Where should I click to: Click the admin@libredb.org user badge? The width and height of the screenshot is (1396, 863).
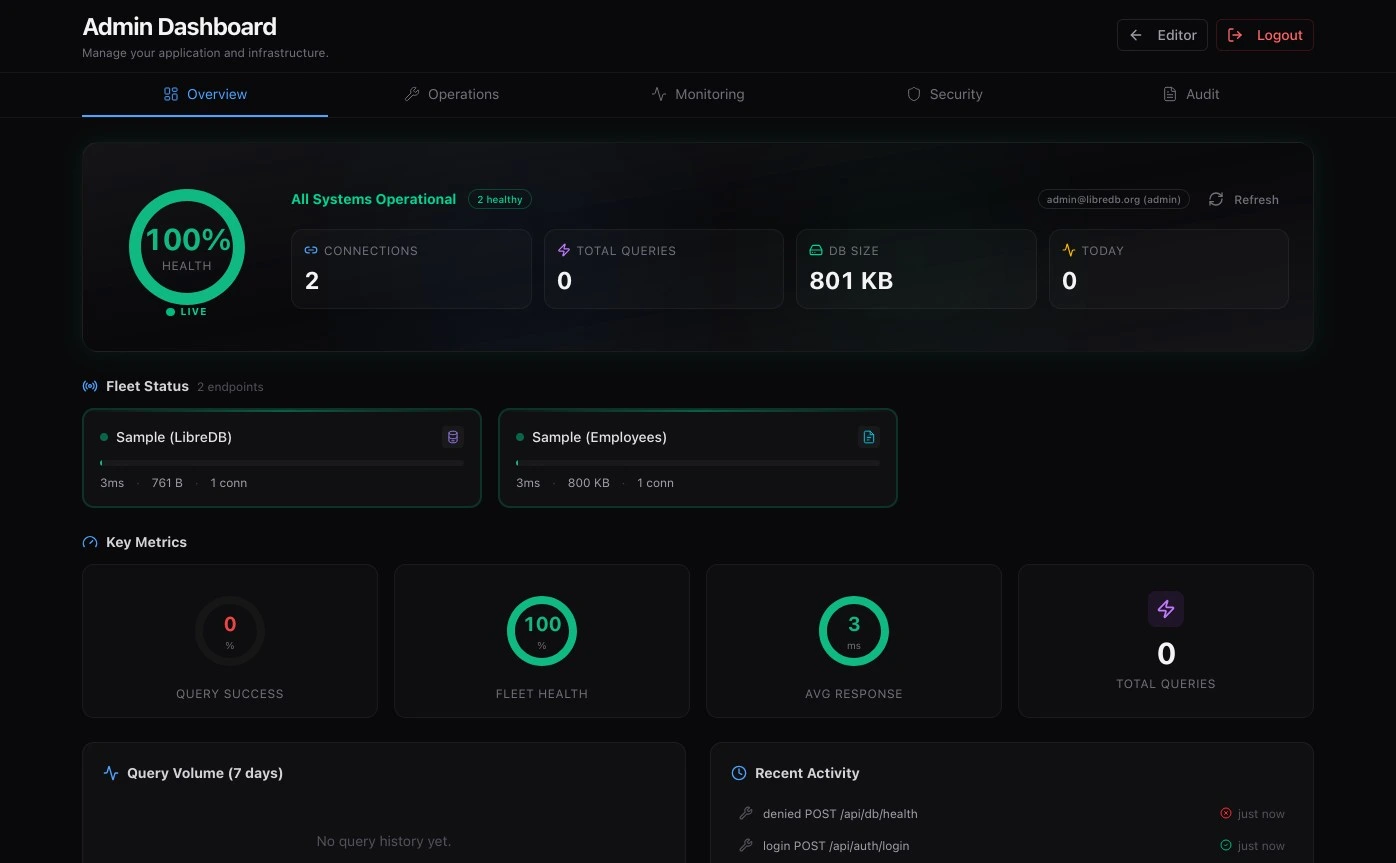click(1113, 200)
